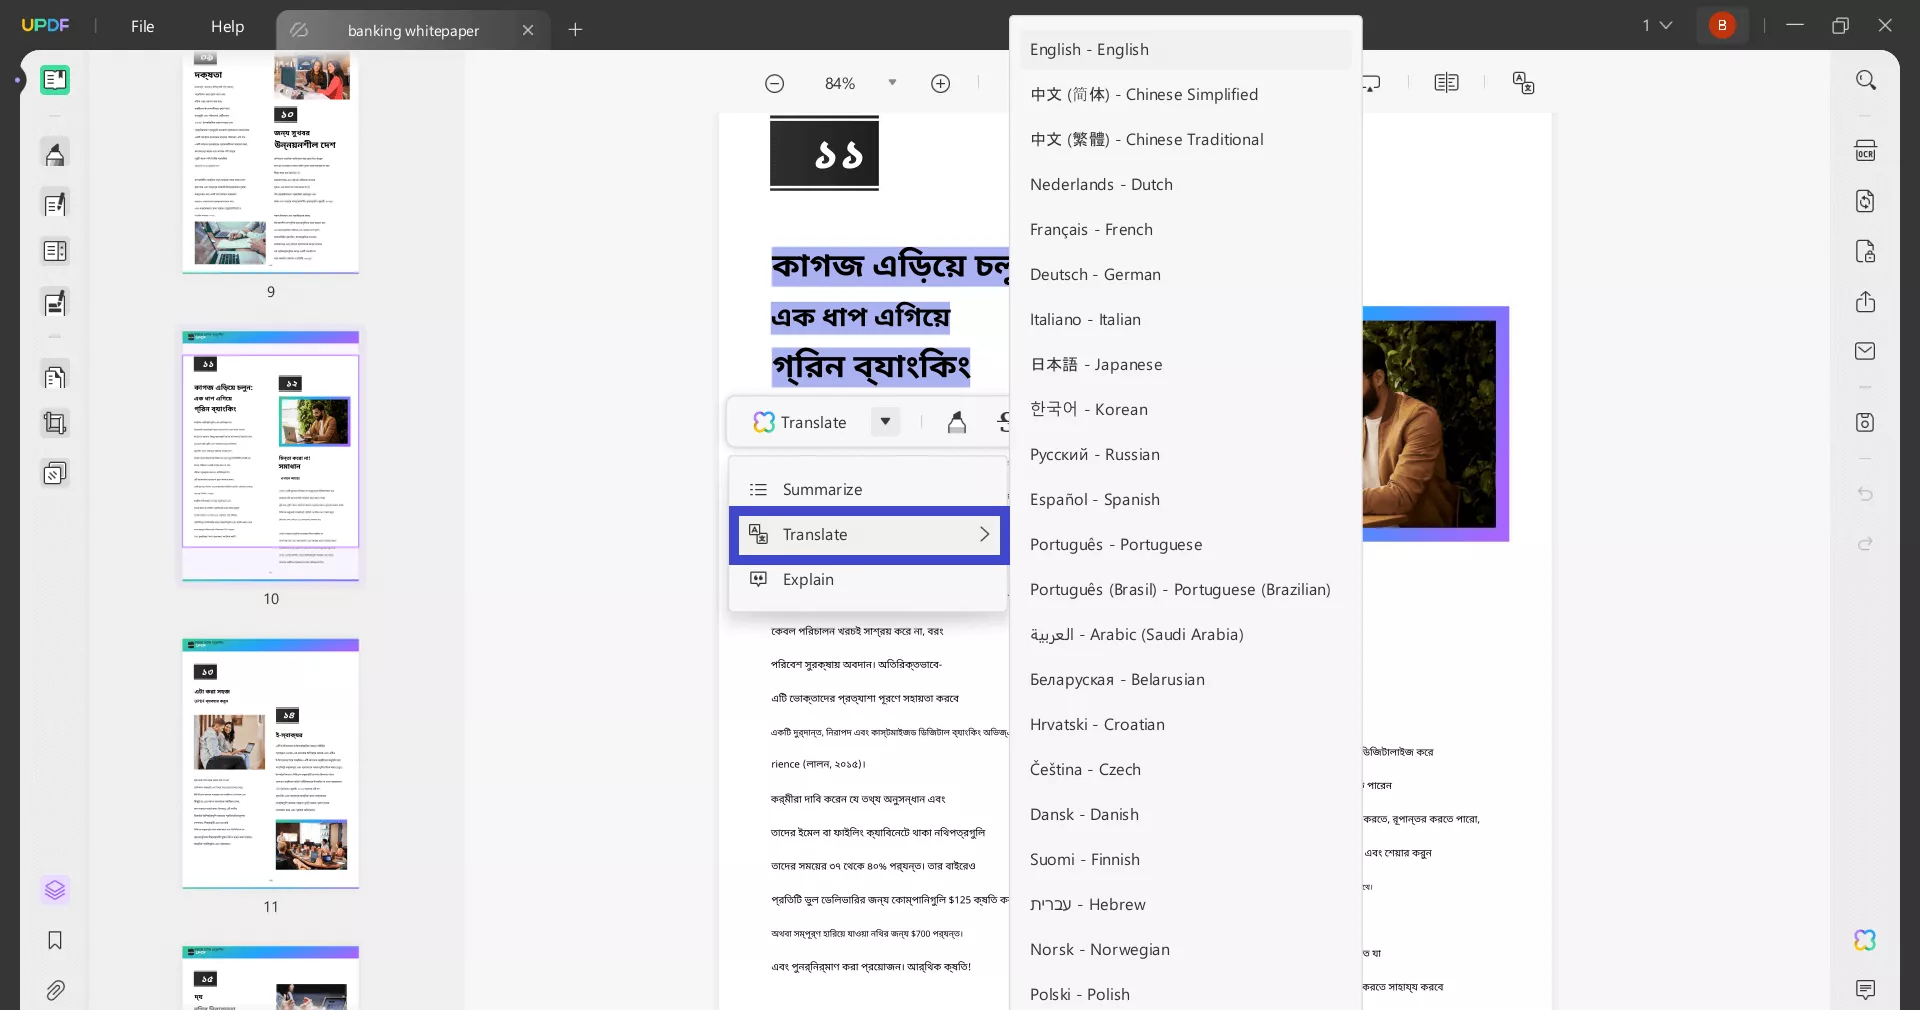The image size is (1920, 1010).
Task: Select Русский - Russian option
Action: point(1185,454)
